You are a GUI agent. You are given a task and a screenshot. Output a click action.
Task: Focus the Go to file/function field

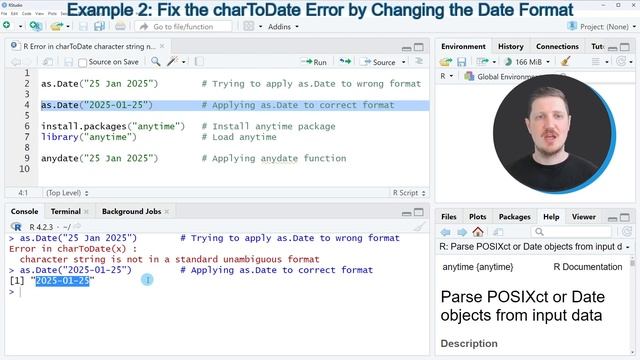point(183,27)
